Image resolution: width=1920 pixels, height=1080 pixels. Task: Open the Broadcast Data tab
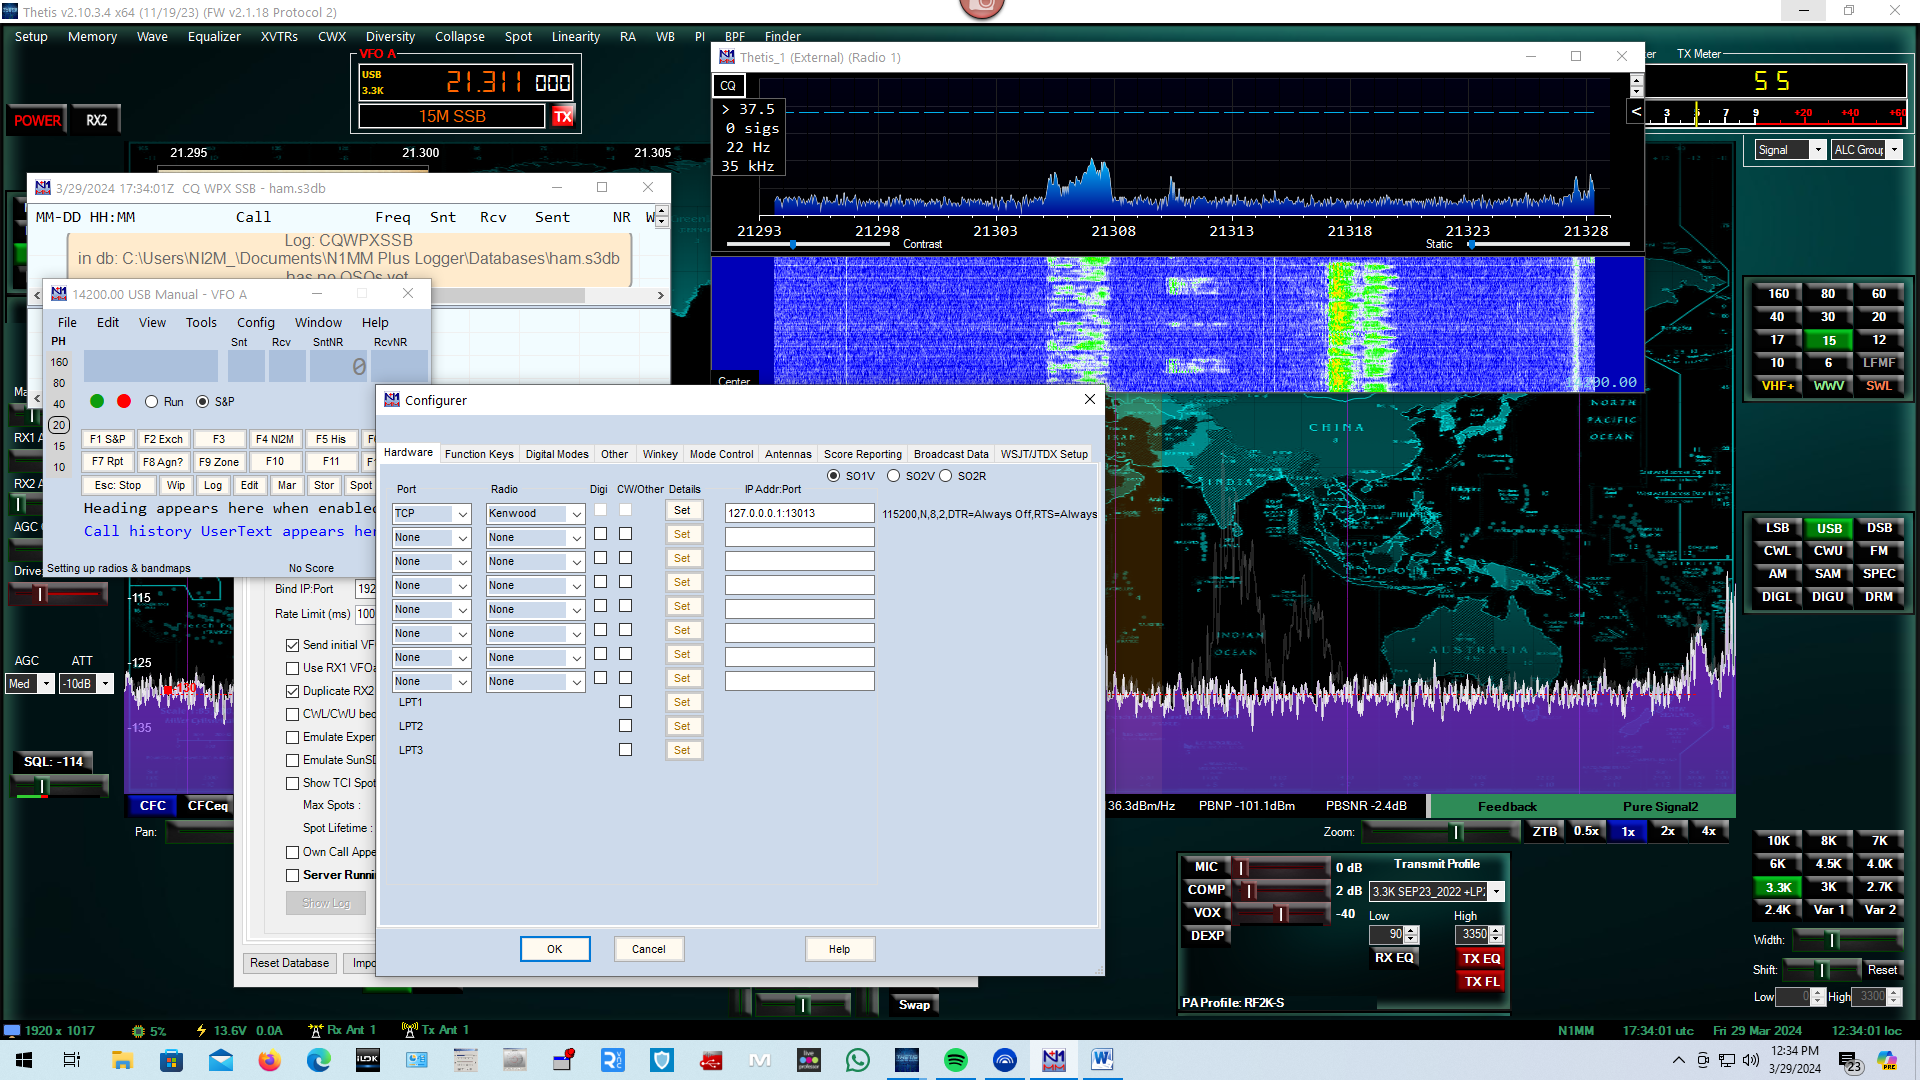[x=951, y=454]
